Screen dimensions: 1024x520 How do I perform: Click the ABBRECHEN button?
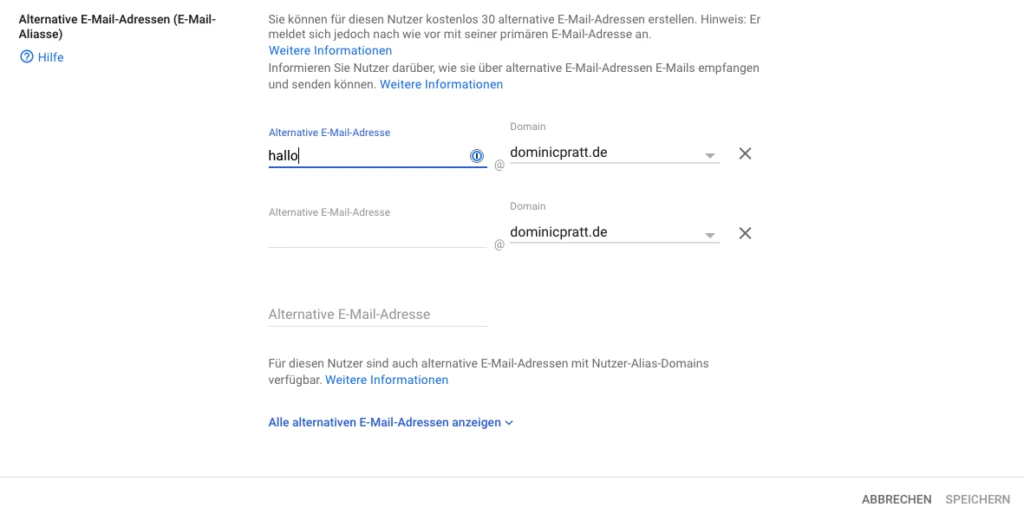point(897,500)
